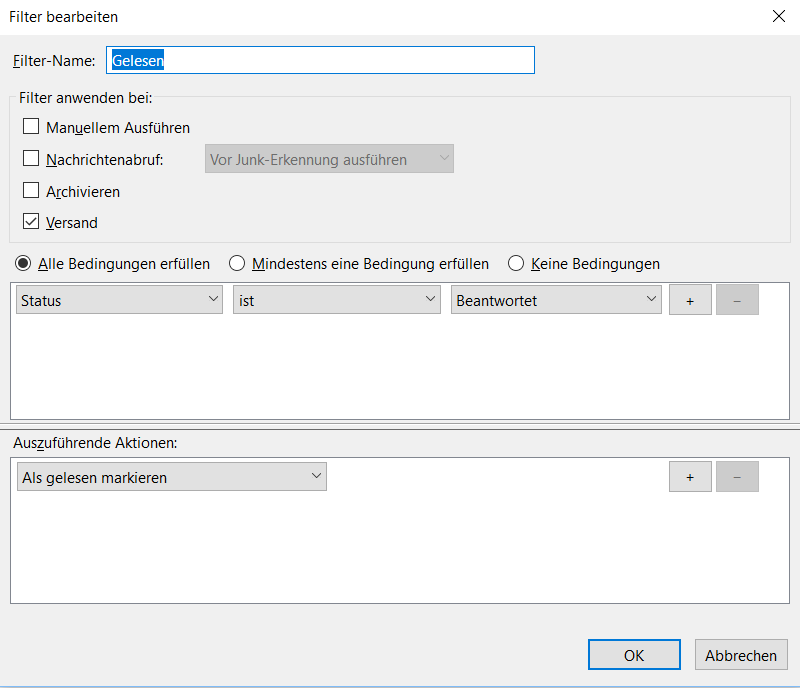The image size is (800, 688).
Task: Open the 'ist' operator dropdown
Action: 337,300
